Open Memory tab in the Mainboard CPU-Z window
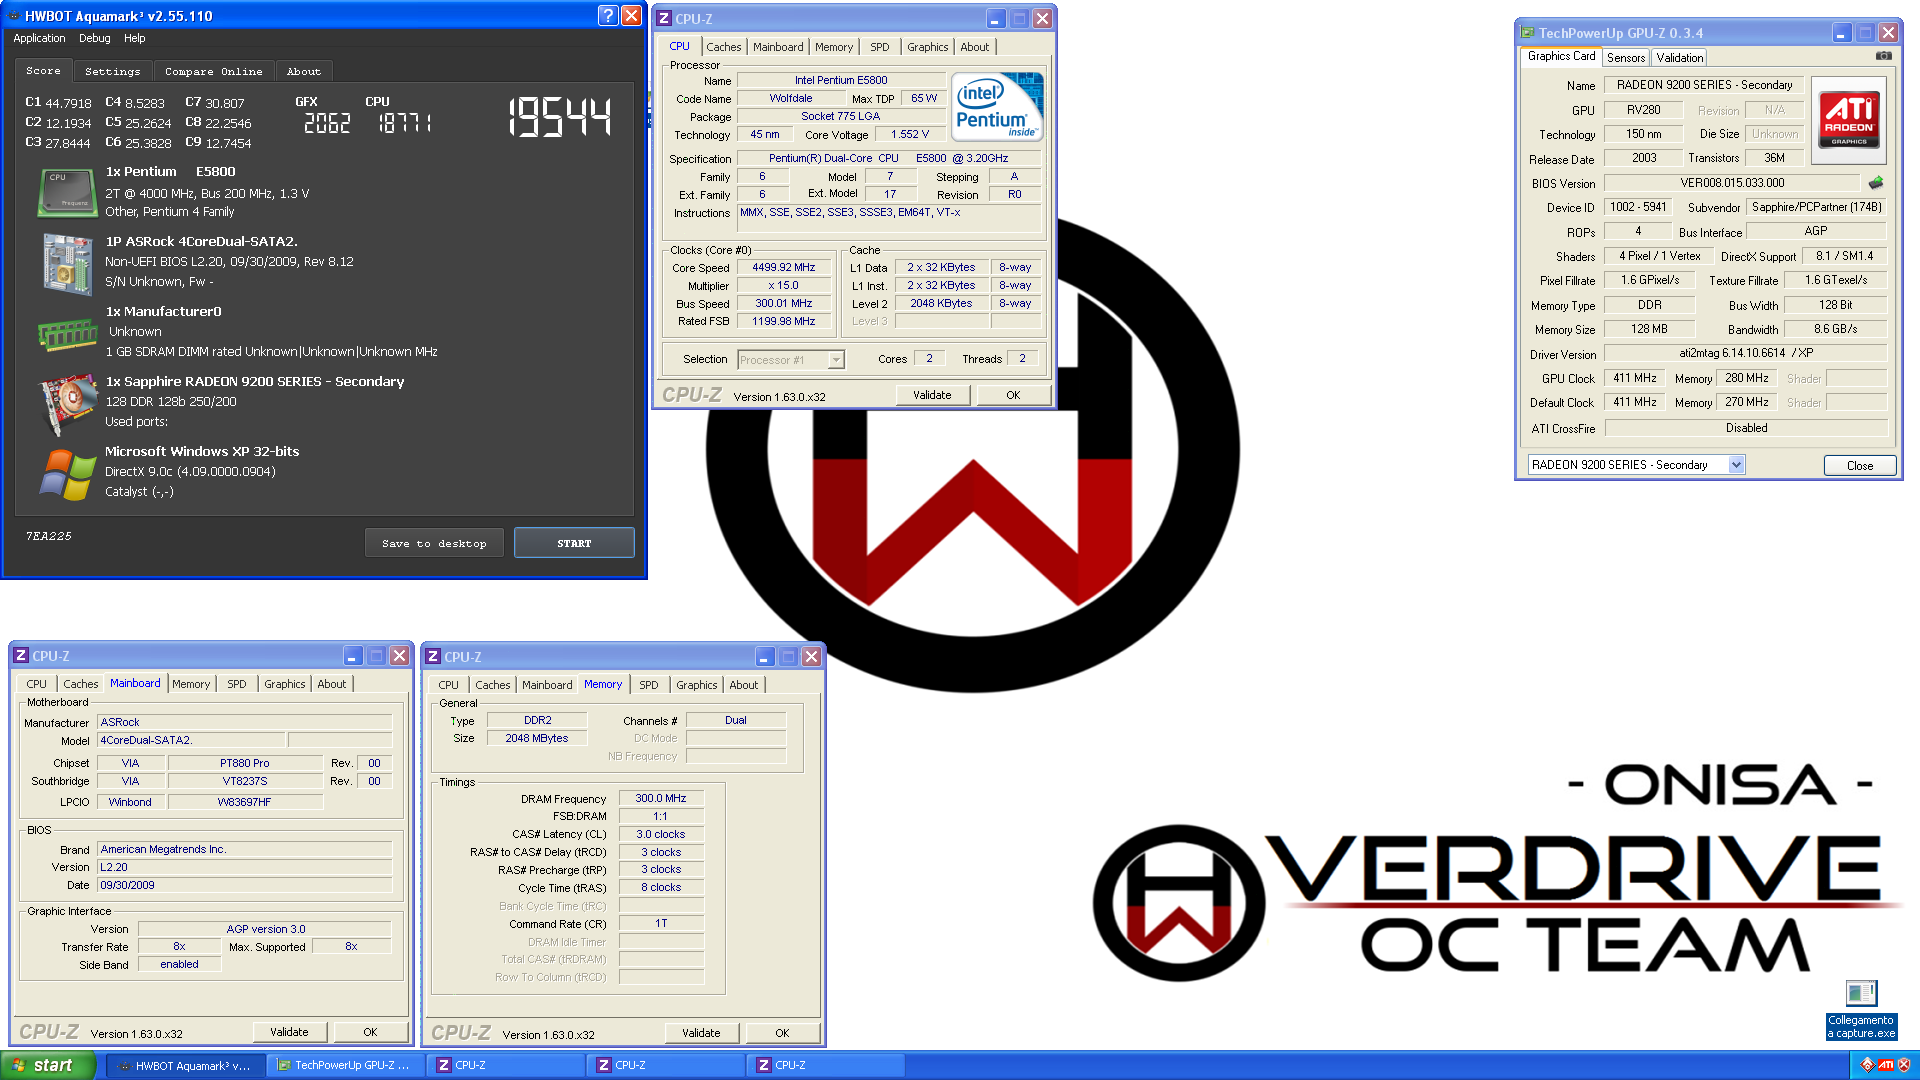The height and width of the screenshot is (1080, 1920). coord(191,684)
